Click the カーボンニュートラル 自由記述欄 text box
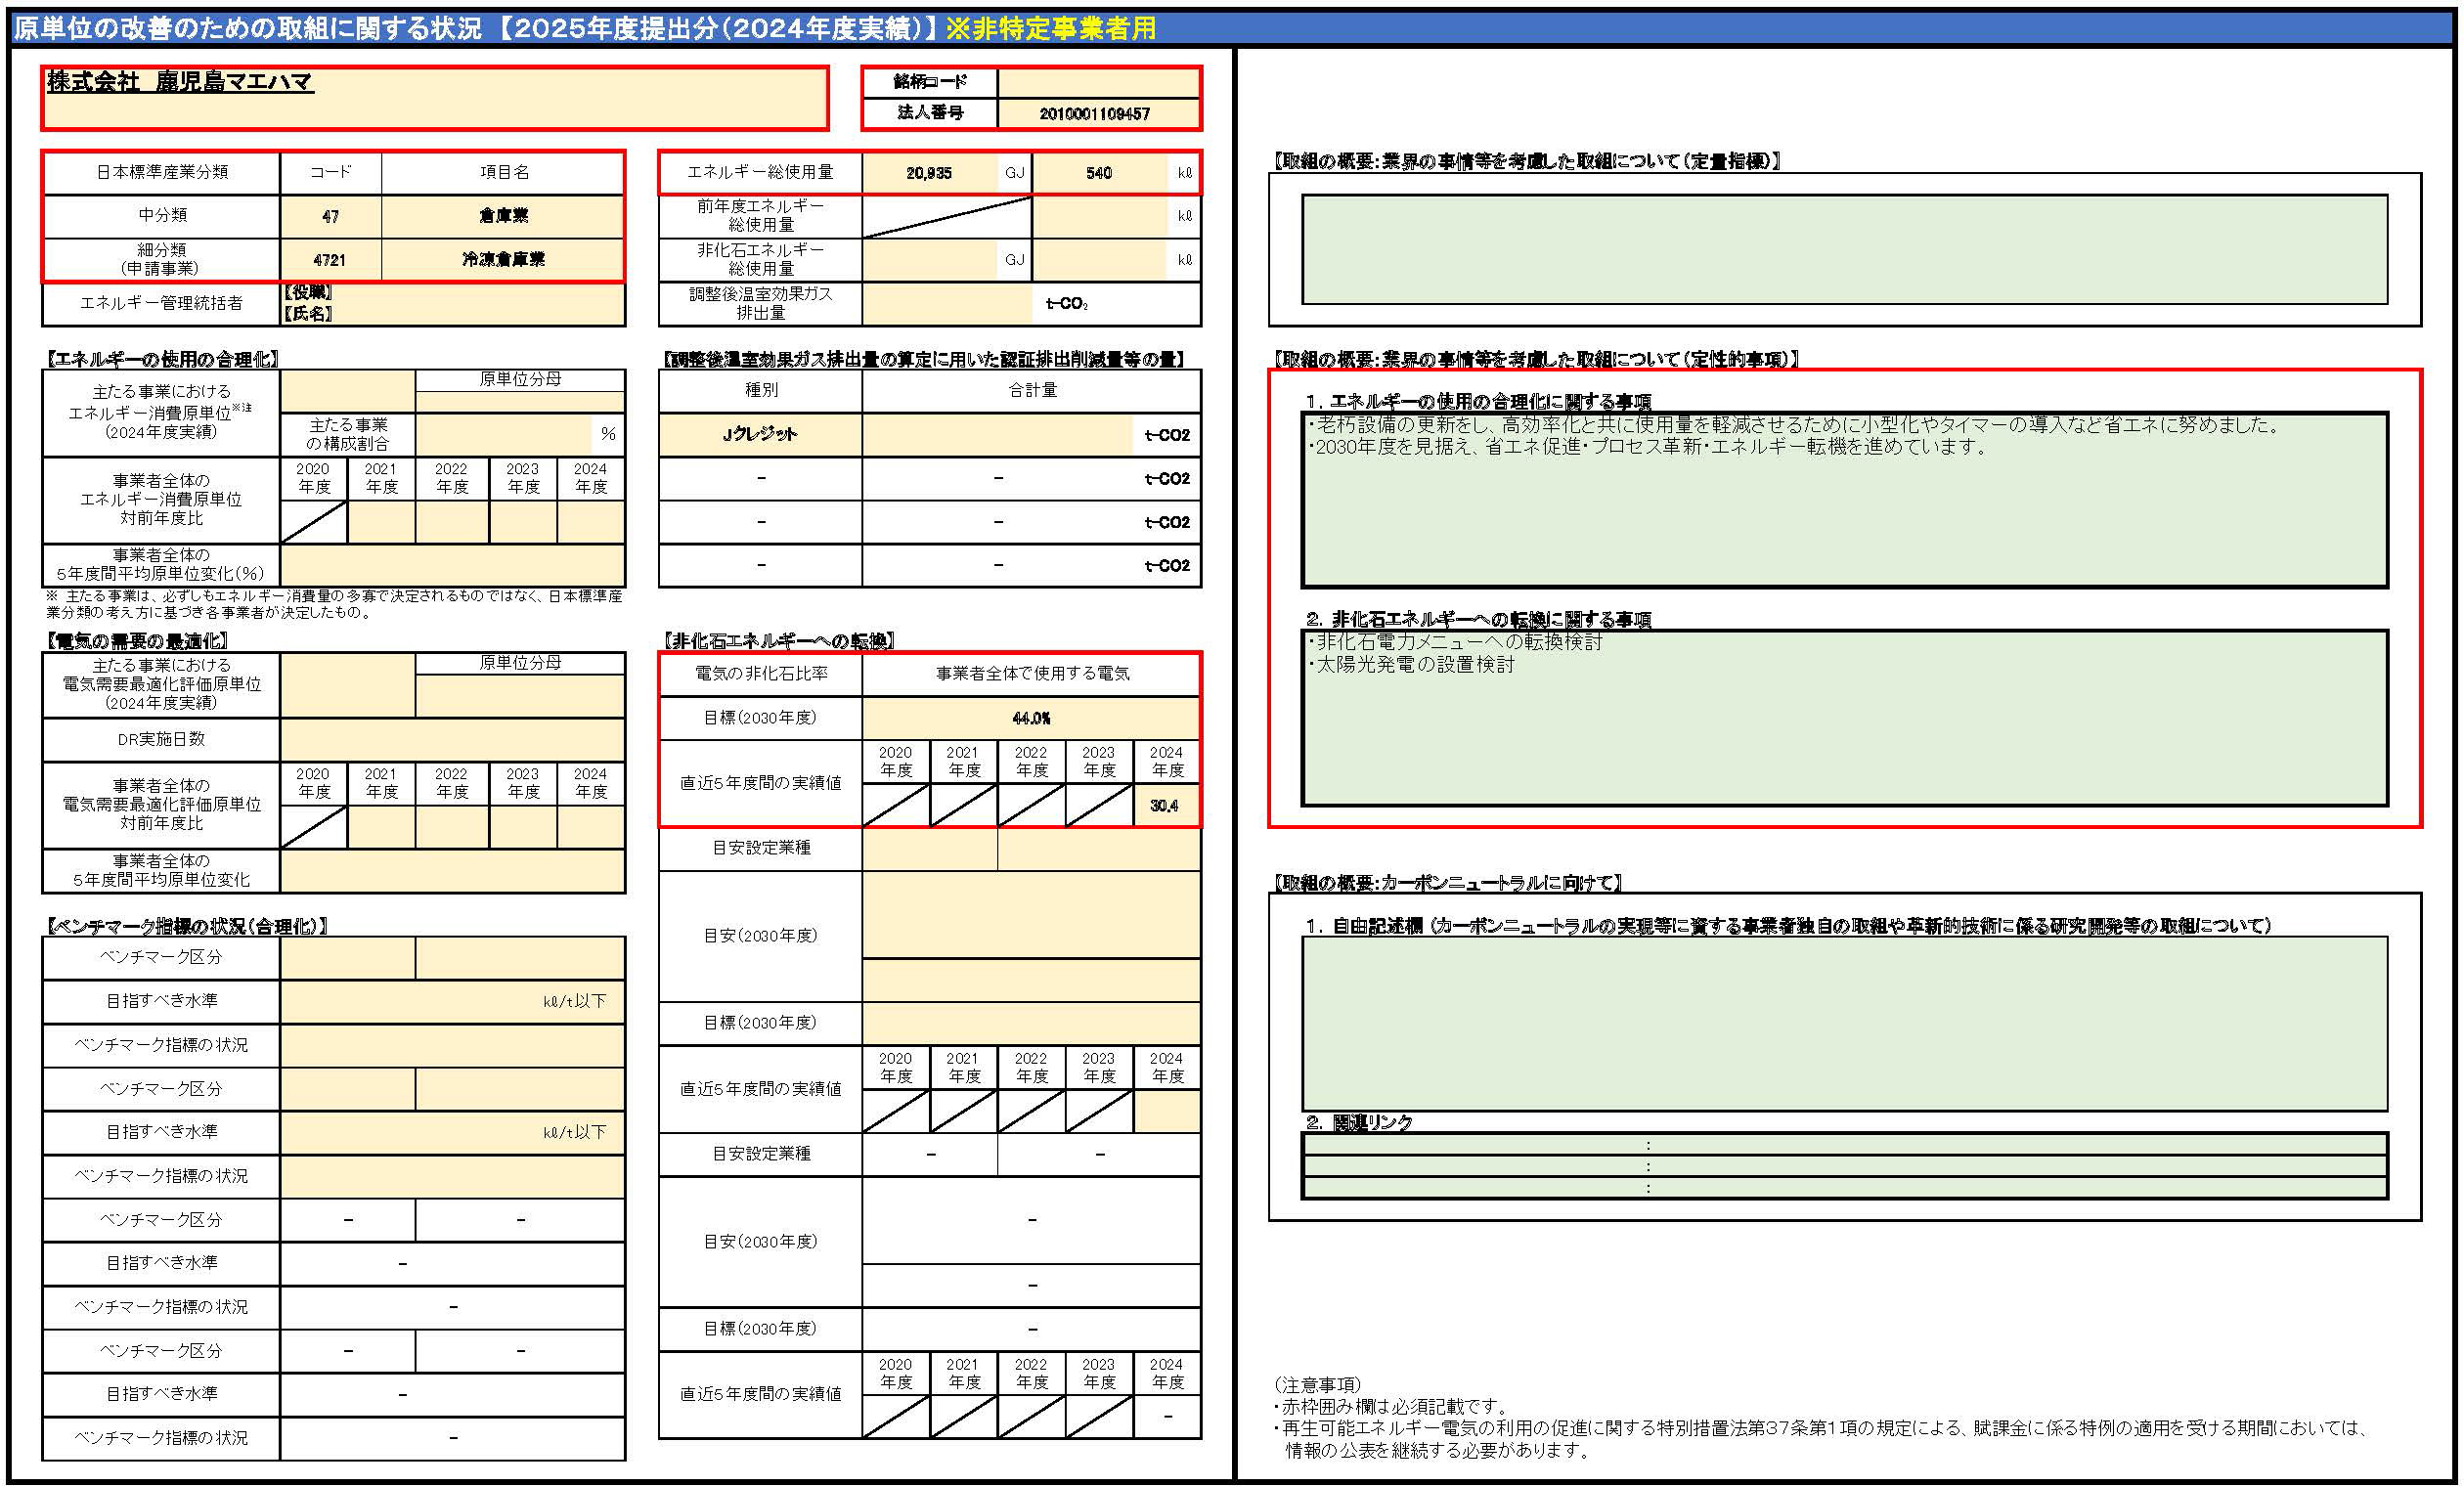The height and width of the screenshot is (1486, 2464). click(x=1843, y=1022)
